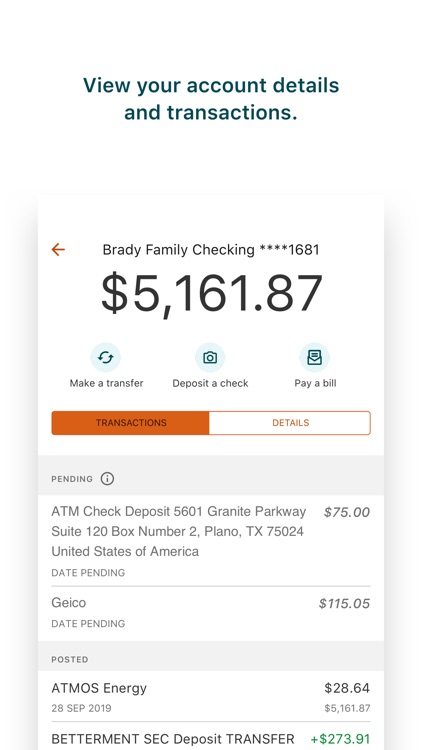Image resolution: width=422 pixels, height=750 pixels.
Task: Tap the orange back arrow
Action: pos(58,249)
